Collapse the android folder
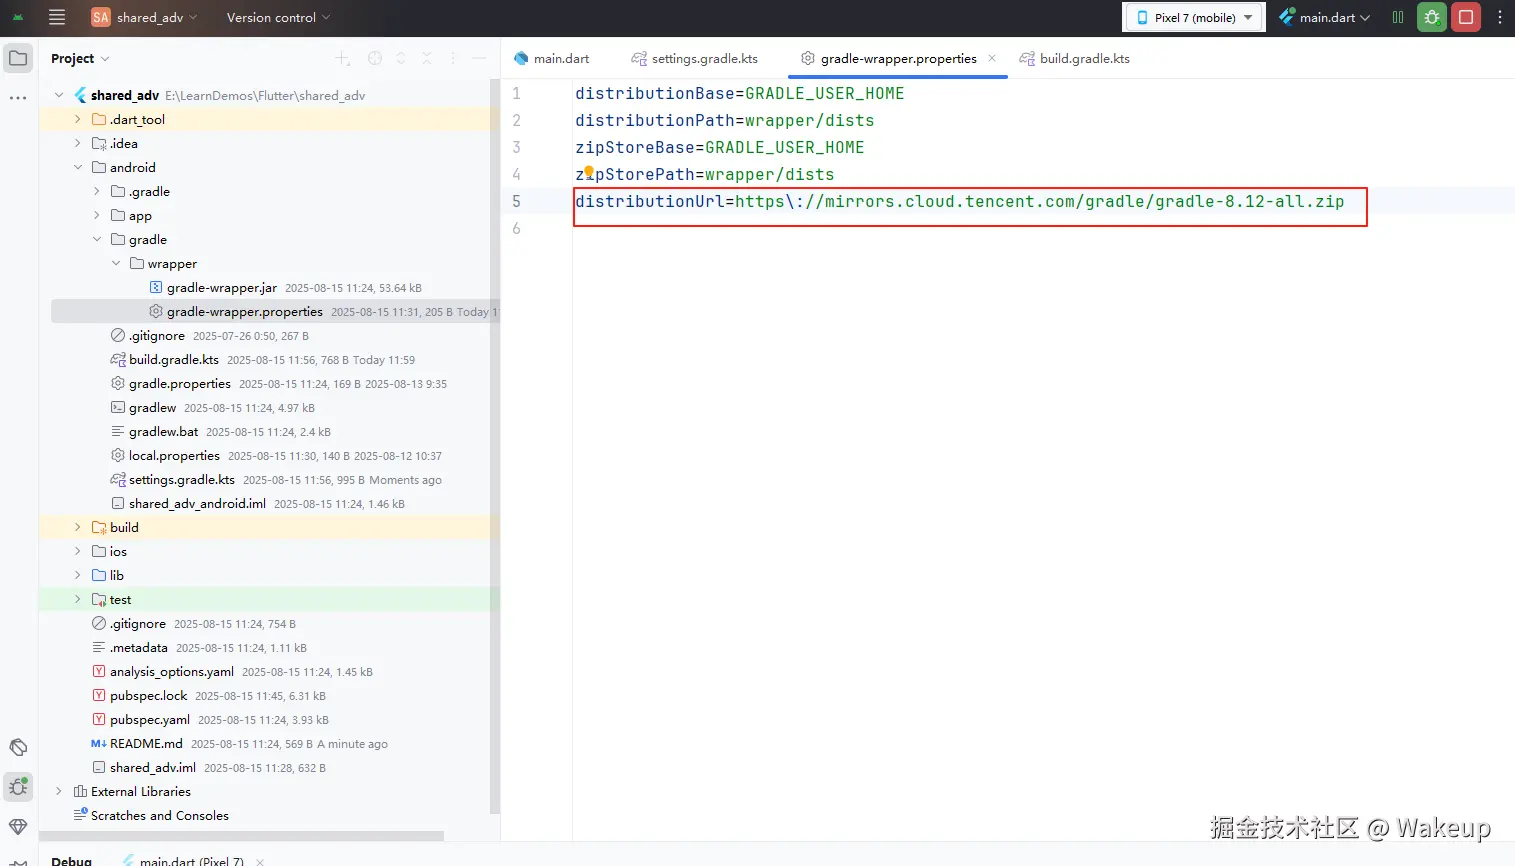Screen dimensions: 1515x866 78,167
